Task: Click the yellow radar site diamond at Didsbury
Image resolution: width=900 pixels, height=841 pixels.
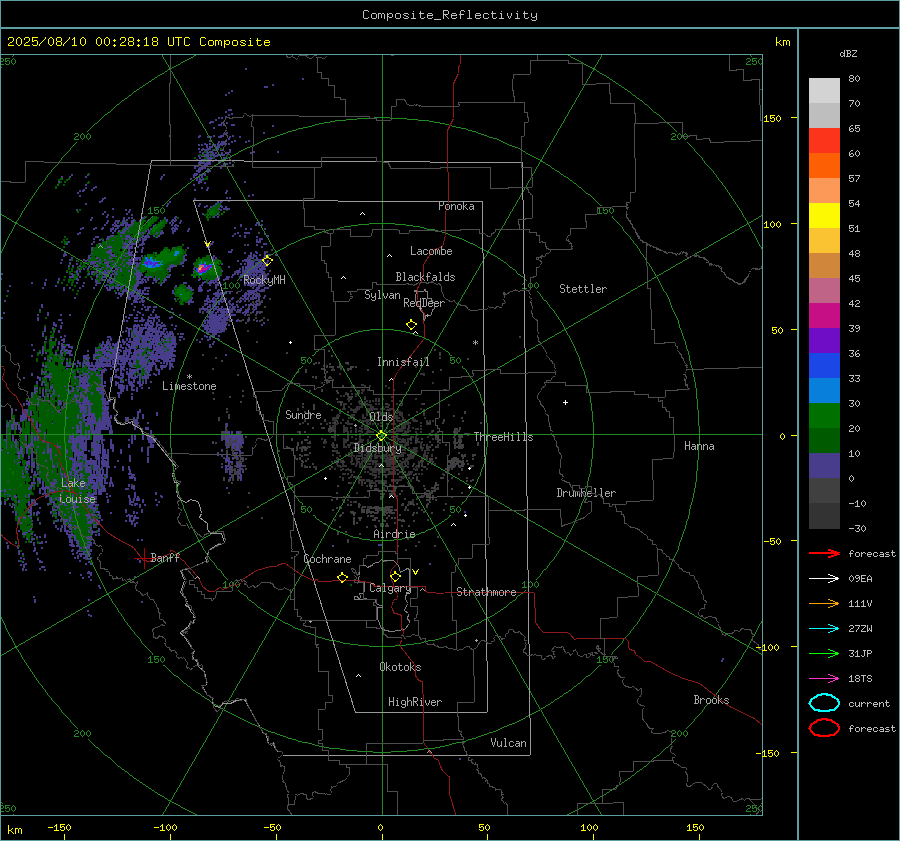Action: coord(382,436)
